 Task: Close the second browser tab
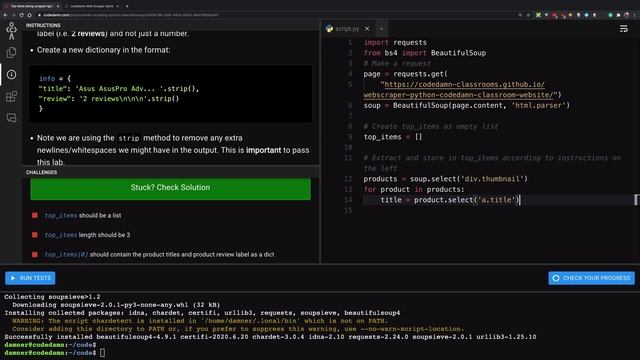(x=118, y=6)
